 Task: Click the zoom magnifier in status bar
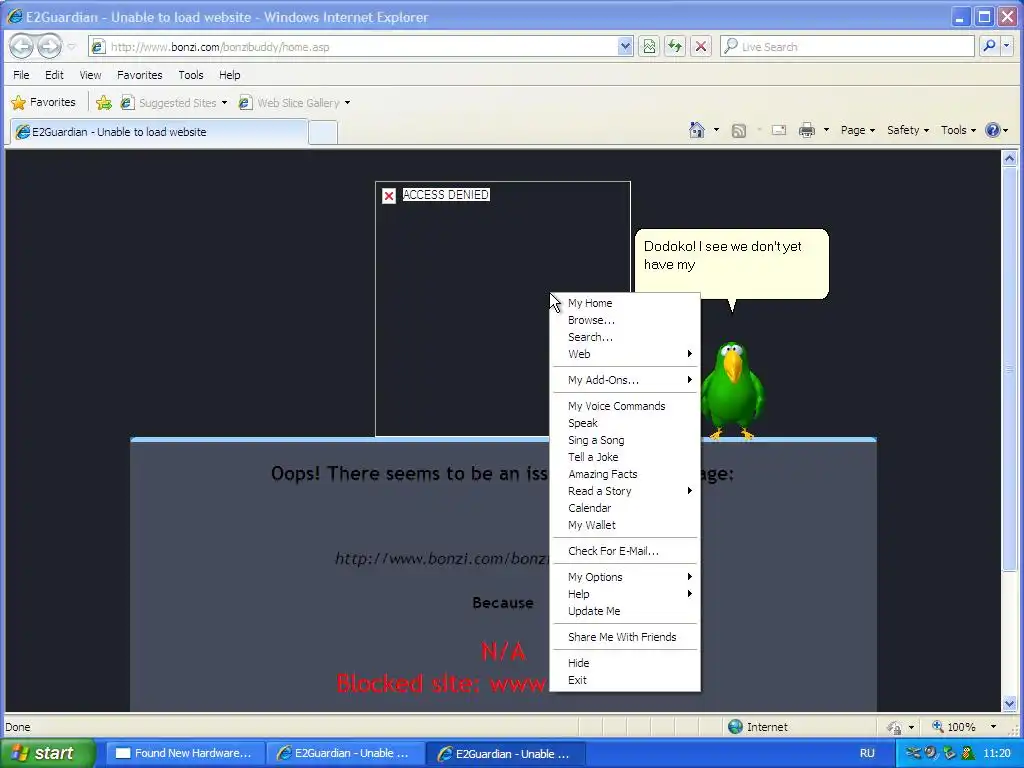938,726
